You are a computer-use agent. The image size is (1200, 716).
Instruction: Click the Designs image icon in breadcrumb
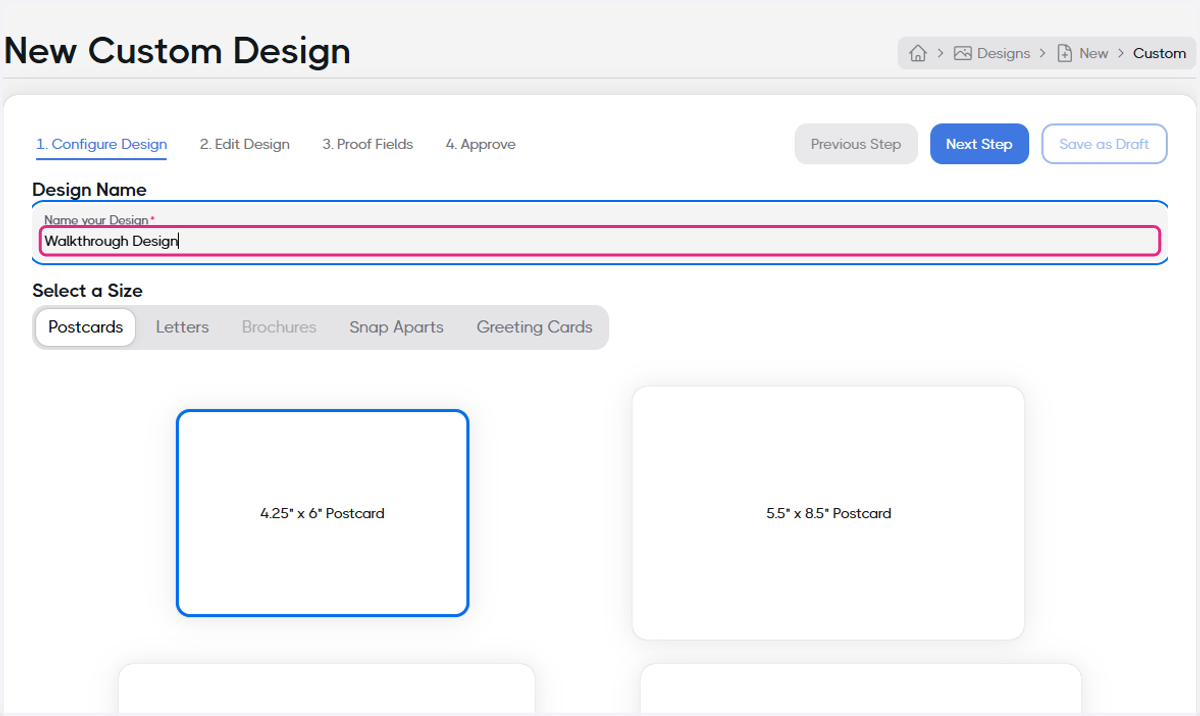[963, 53]
